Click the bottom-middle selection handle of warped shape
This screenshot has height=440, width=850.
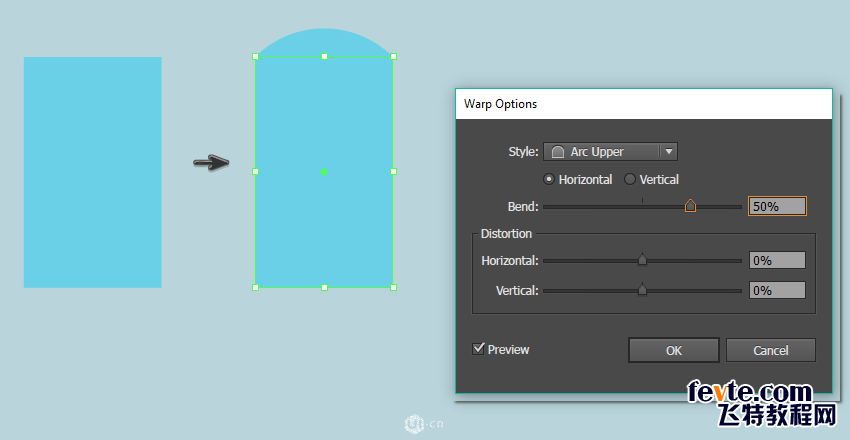pyautogui.click(x=324, y=287)
